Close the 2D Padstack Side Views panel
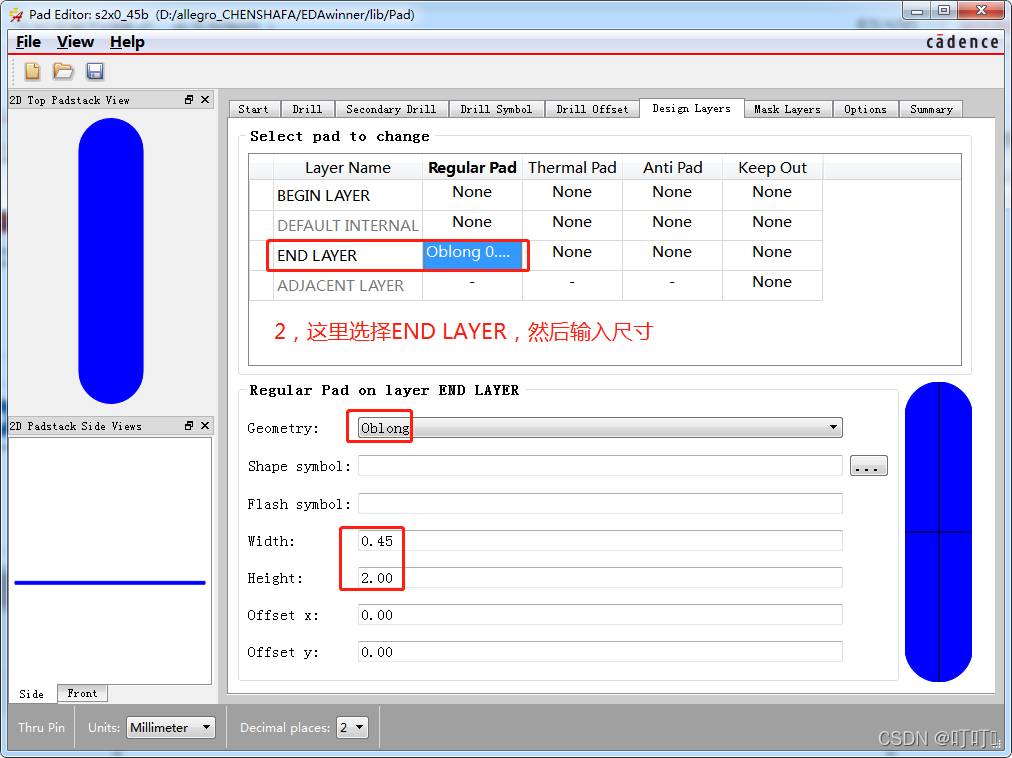This screenshot has width=1012, height=758. pyautogui.click(x=205, y=425)
